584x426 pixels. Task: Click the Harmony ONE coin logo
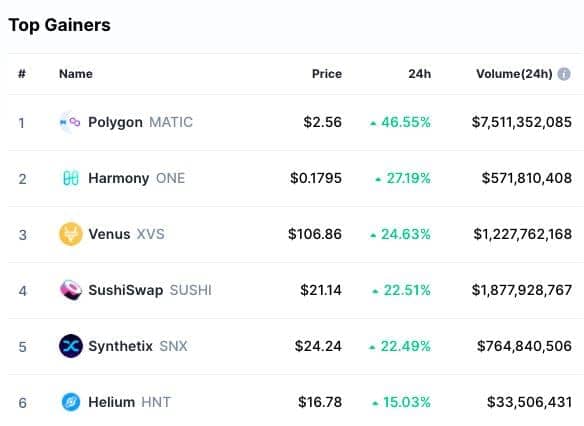point(70,178)
